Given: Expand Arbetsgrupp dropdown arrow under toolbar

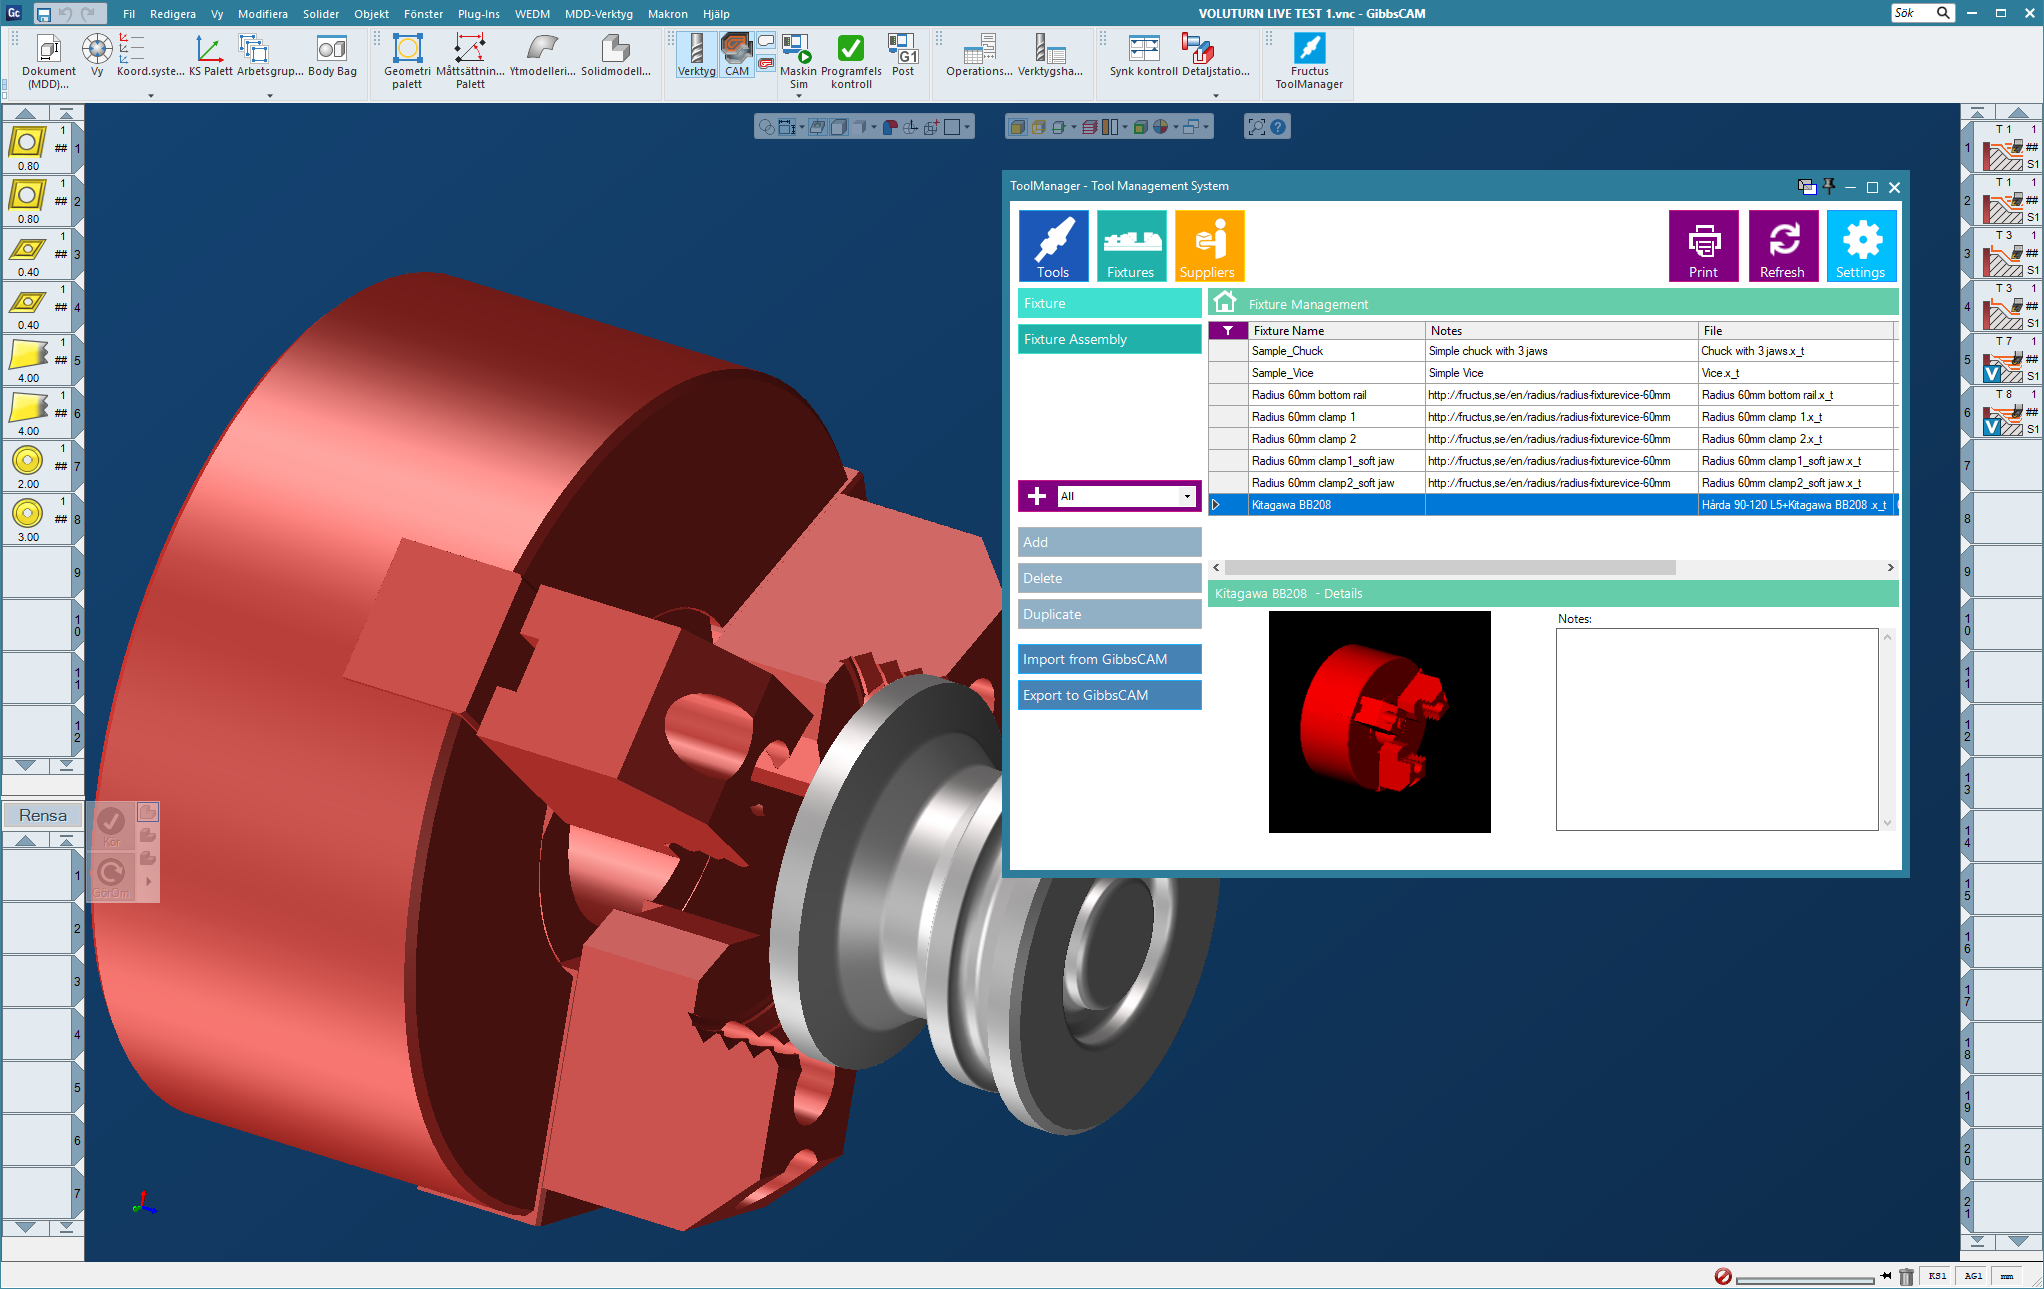Looking at the screenshot, I should (270, 96).
